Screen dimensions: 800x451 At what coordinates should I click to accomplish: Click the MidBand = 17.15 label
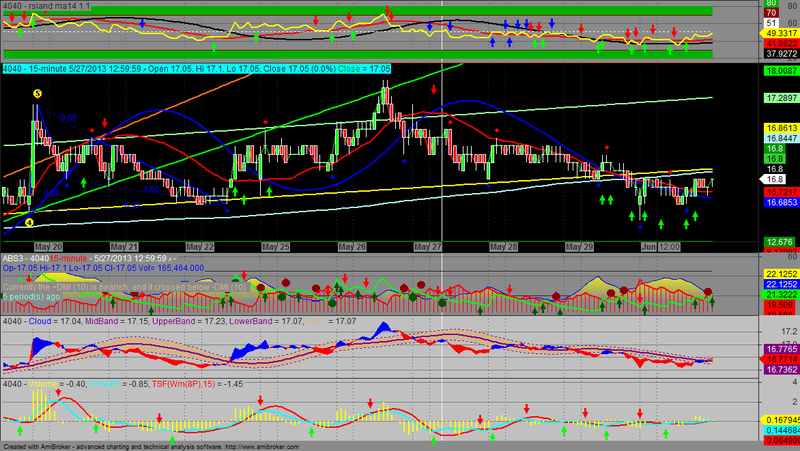(x=116, y=321)
